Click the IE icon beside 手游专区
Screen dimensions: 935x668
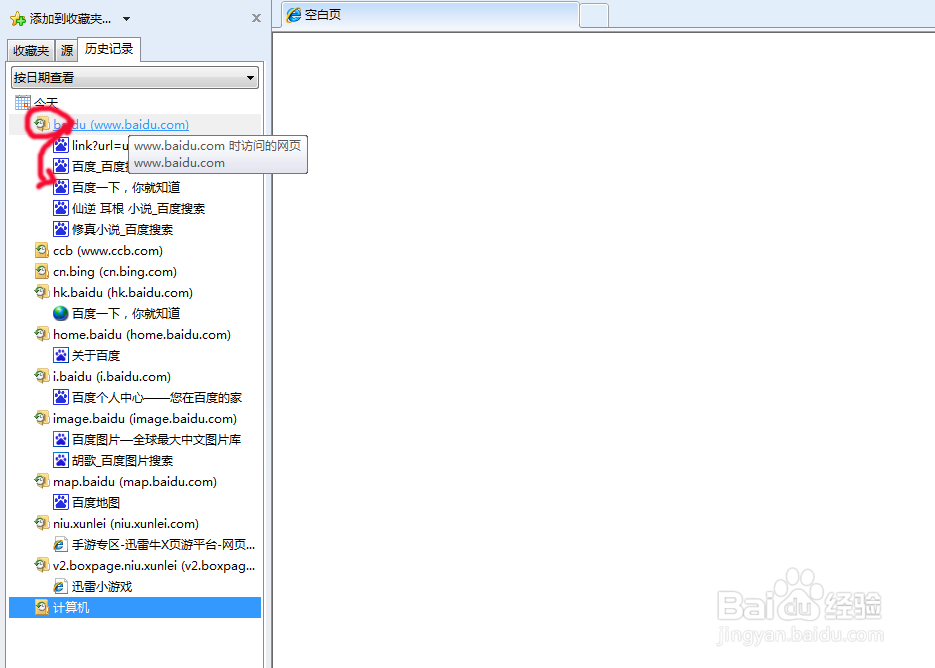coord(60,545)
